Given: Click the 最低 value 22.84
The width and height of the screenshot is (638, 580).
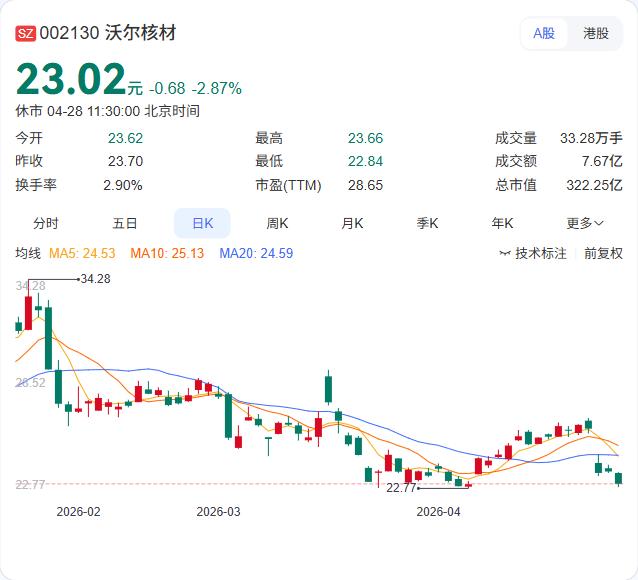Looking at the screenshot, I should [365, 161].
